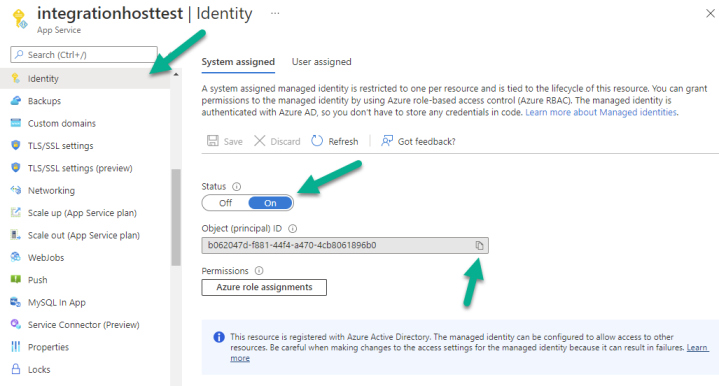The image size is (719, 386).
Task: Copy the Object principal ID to clipboard
Action: pyautogui.click(x=479, y=246)
